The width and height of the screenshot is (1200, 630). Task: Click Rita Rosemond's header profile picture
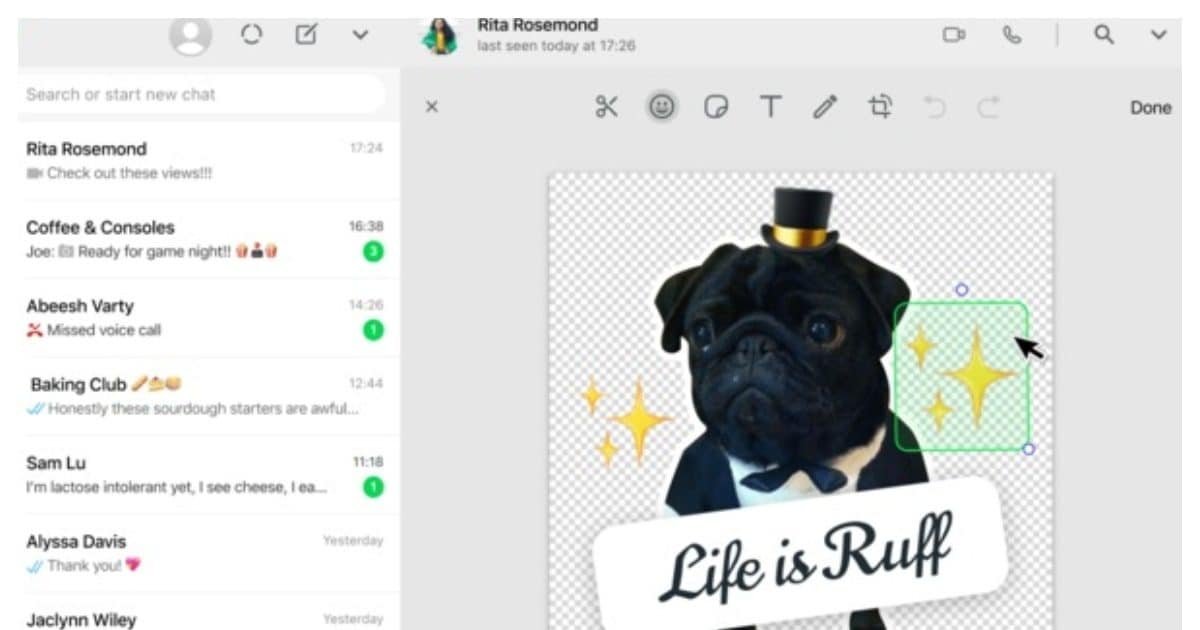click(440, 36)
